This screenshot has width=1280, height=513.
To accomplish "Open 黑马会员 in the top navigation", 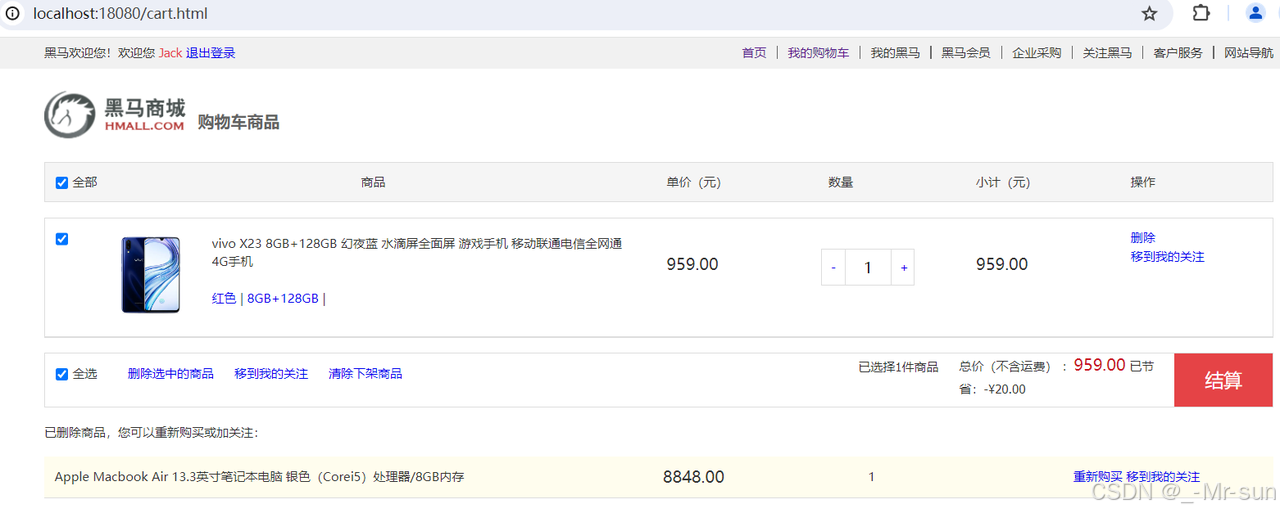I will coord(966,53).
